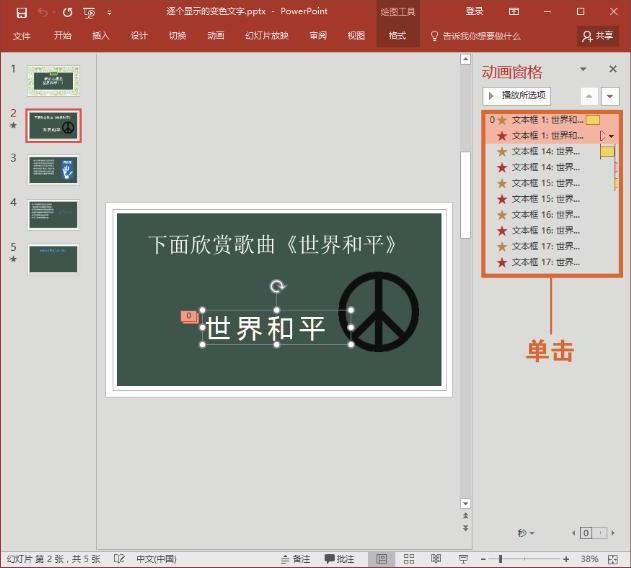This screenshot has height=568, width=631.
Task: Click the yellow timing bar of 文本框 14
Action: point(607,151)
